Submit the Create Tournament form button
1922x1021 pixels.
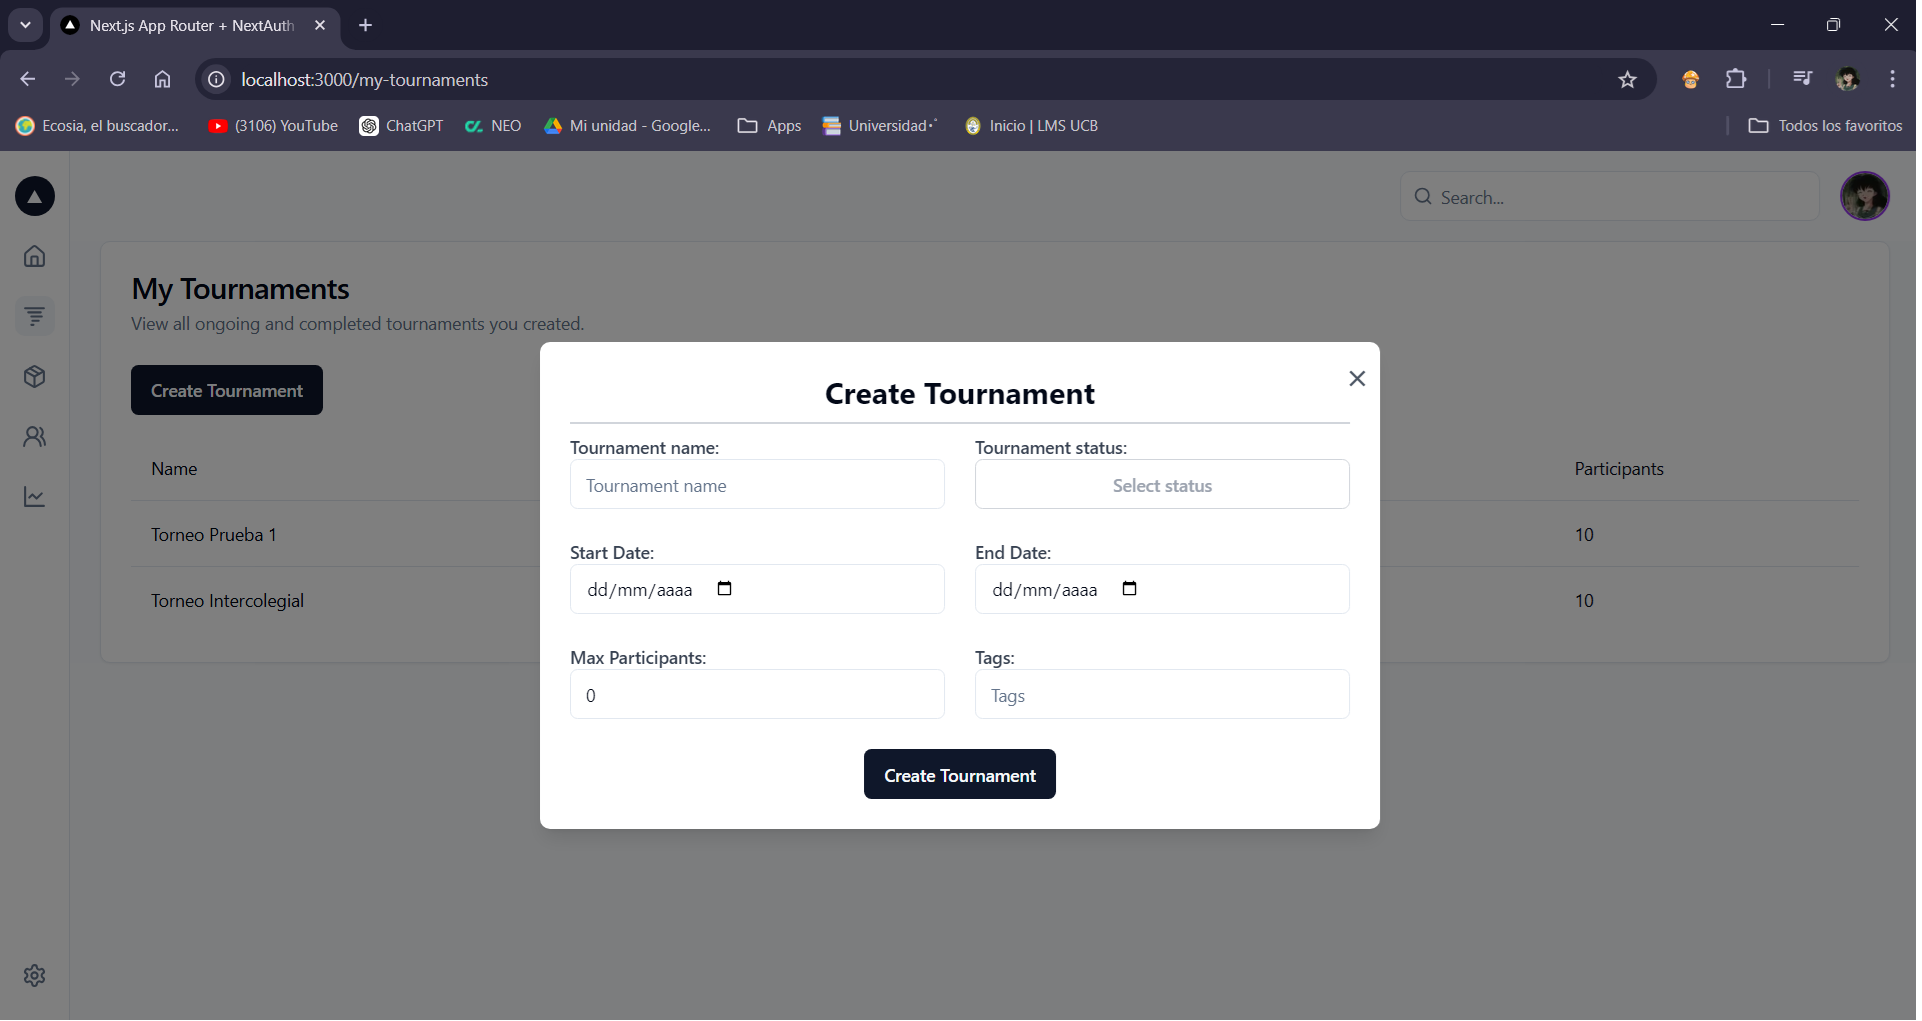[x=959, y=775]
